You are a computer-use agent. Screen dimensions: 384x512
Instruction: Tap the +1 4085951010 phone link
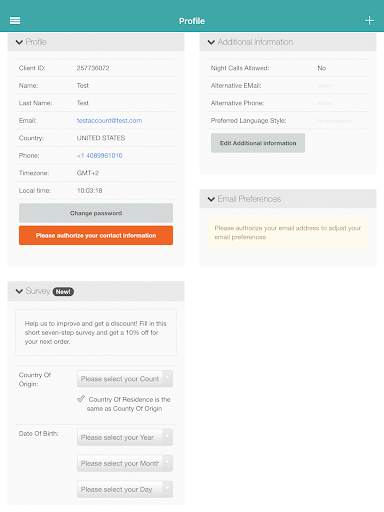coord(100,156)
